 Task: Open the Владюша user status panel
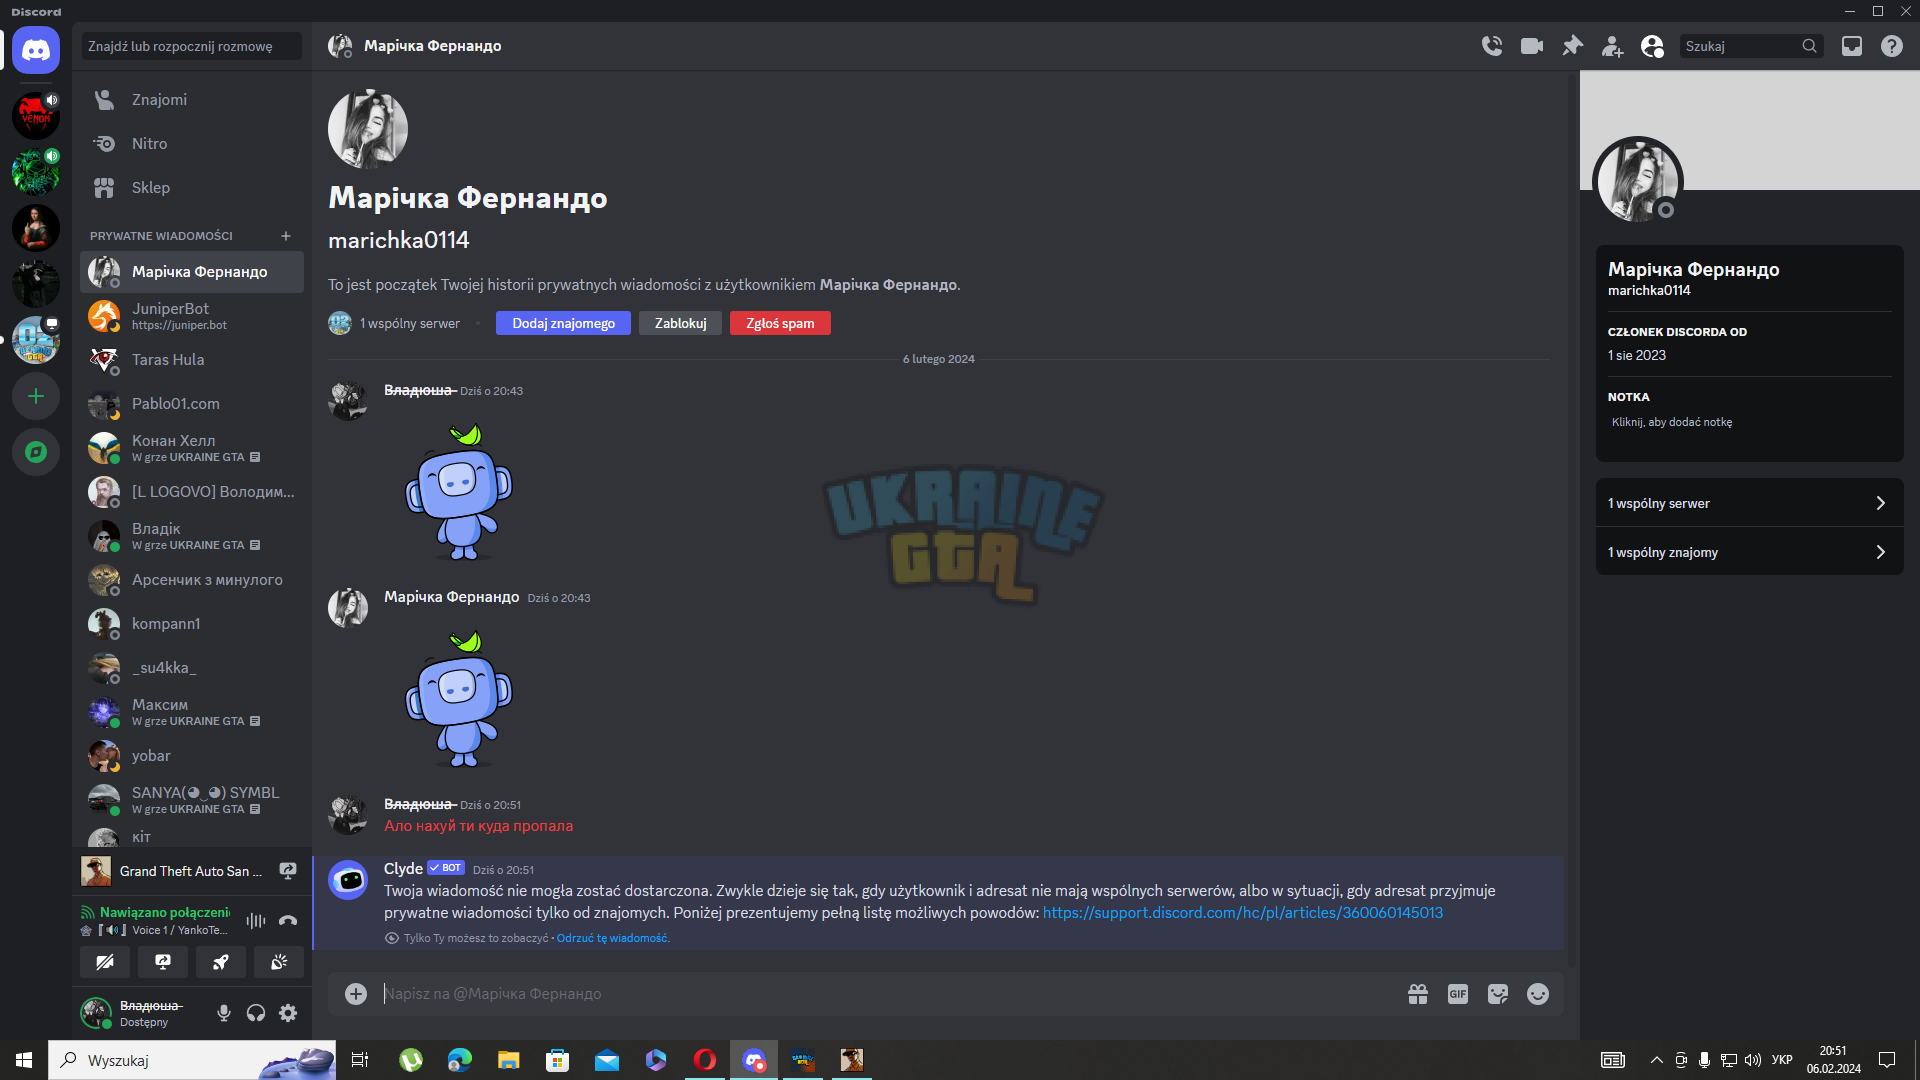(142, 1013)
